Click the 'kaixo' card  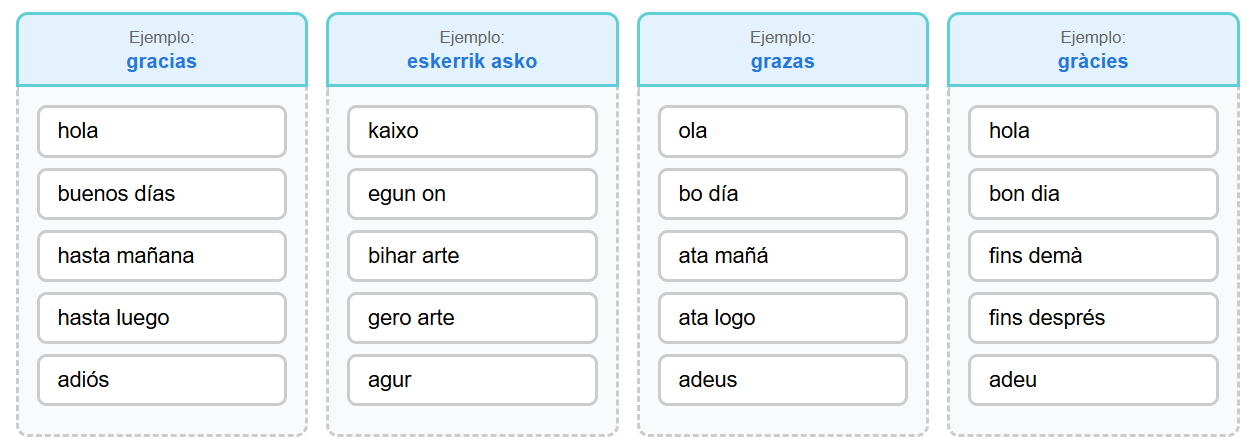click(x=472, y=131)
